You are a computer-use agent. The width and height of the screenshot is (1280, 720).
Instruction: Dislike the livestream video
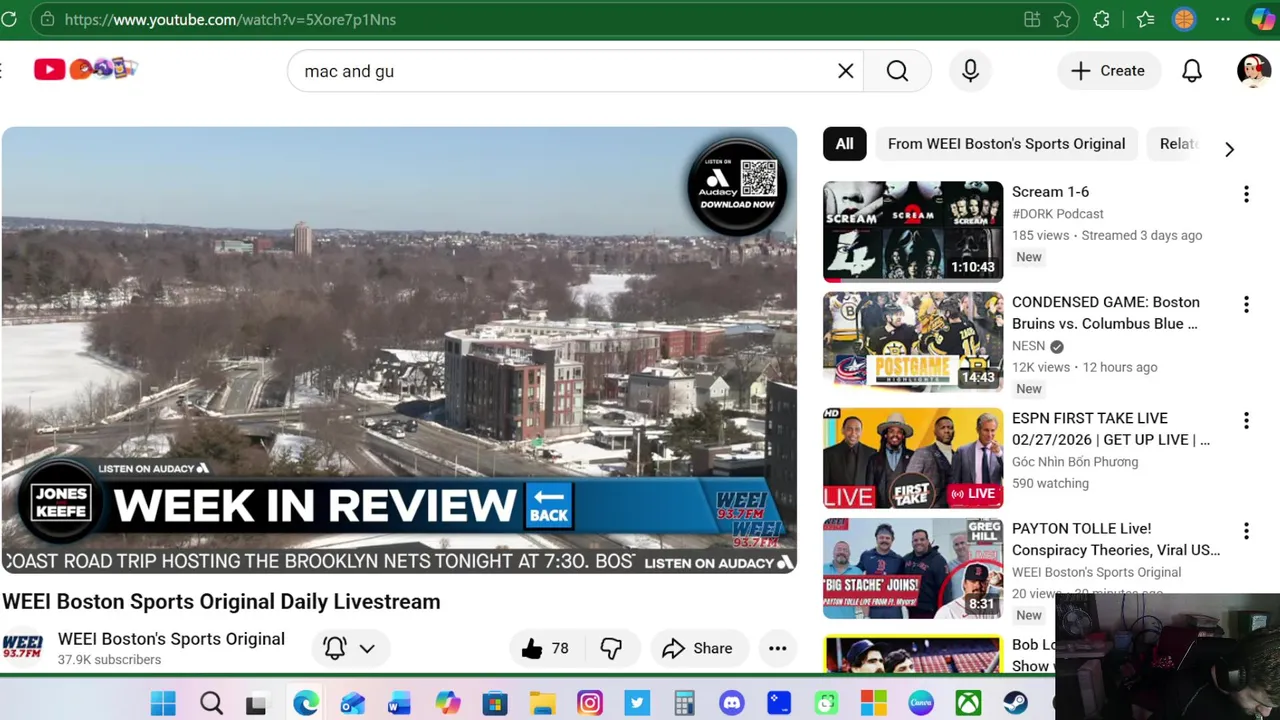(x=611, y=648)
